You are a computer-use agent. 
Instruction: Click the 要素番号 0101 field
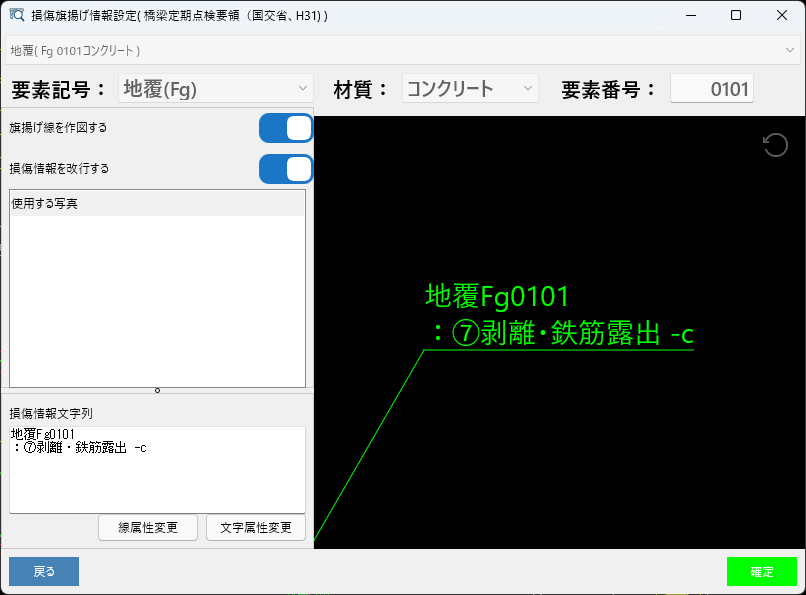pos(712,89)
